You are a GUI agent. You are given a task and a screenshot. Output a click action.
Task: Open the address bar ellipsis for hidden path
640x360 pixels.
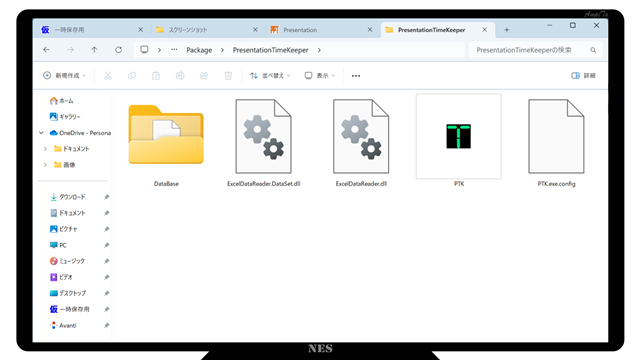174,50
